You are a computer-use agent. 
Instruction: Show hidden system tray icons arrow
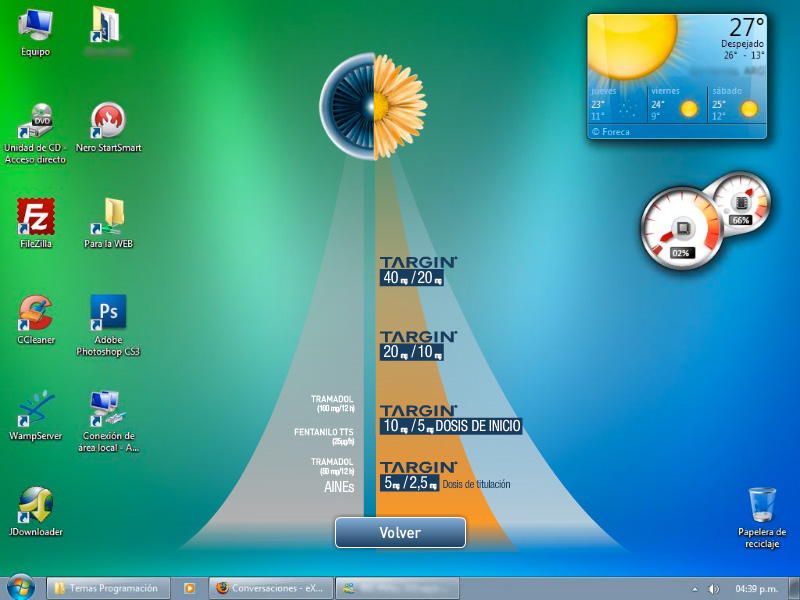pyautogui.click(x=694, y=589)
